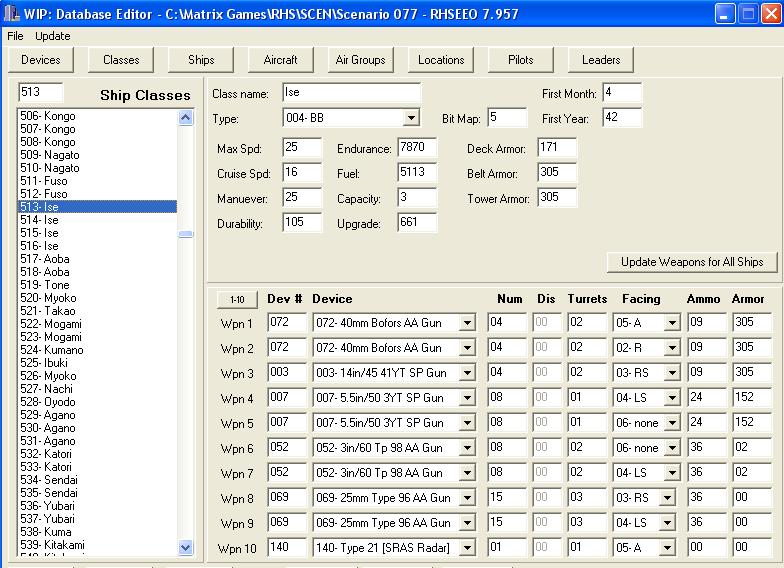
Task: Go to the Leaders section
Action: click(601, 60)
